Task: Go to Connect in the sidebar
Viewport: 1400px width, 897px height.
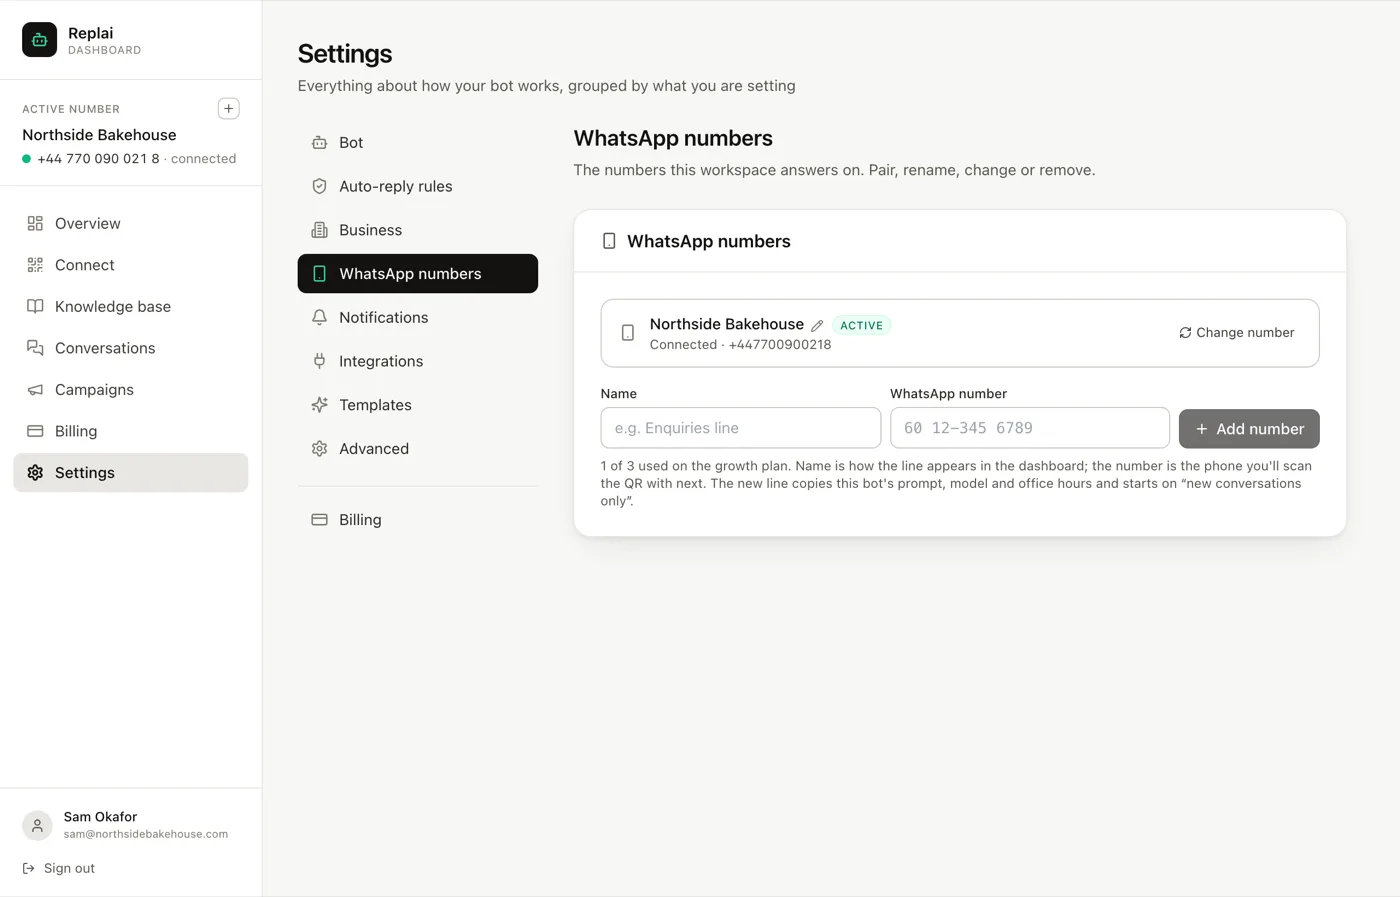Action: click(131, 265)
